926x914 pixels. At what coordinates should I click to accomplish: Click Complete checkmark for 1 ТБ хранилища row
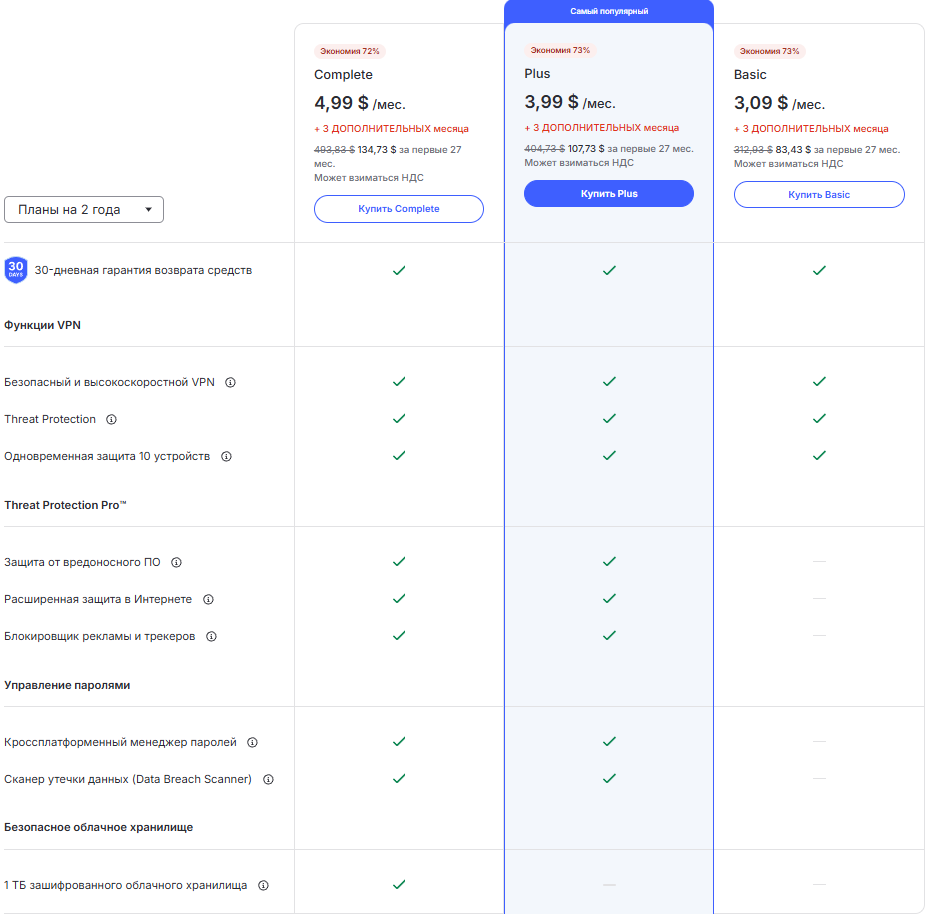click(x=399, y=884)
